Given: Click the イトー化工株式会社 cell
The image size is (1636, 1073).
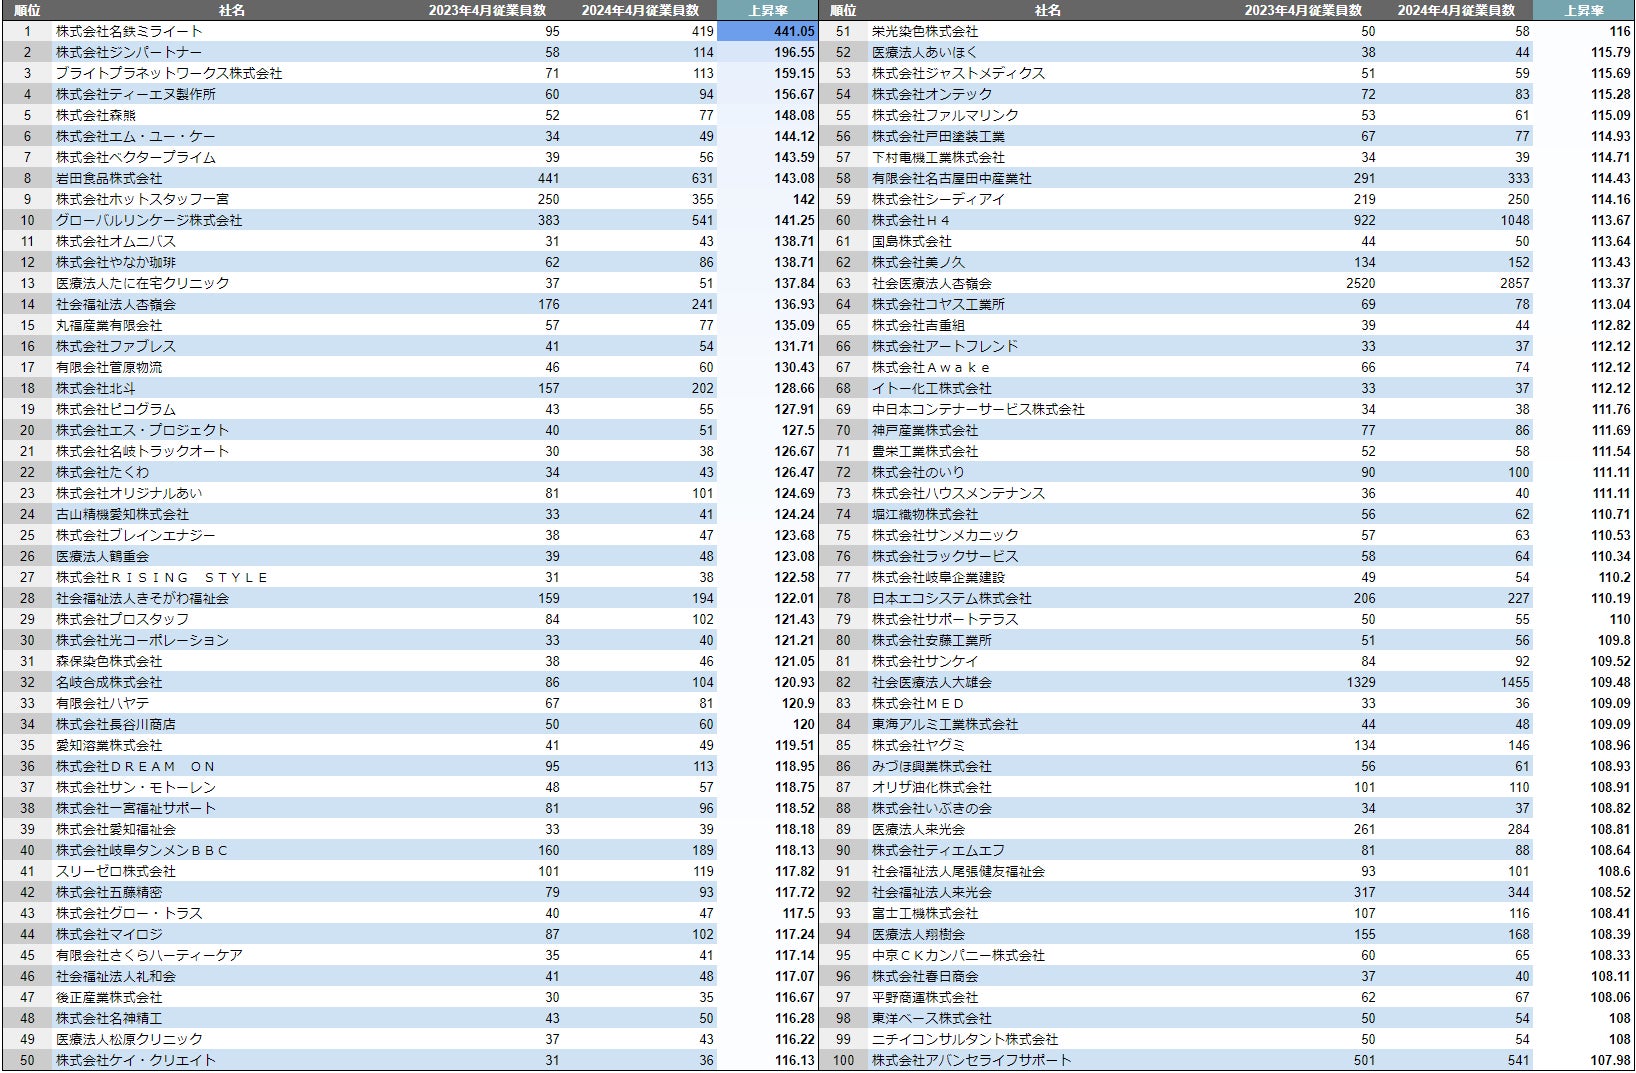Looking at the screenshot, I should point(932,388).
